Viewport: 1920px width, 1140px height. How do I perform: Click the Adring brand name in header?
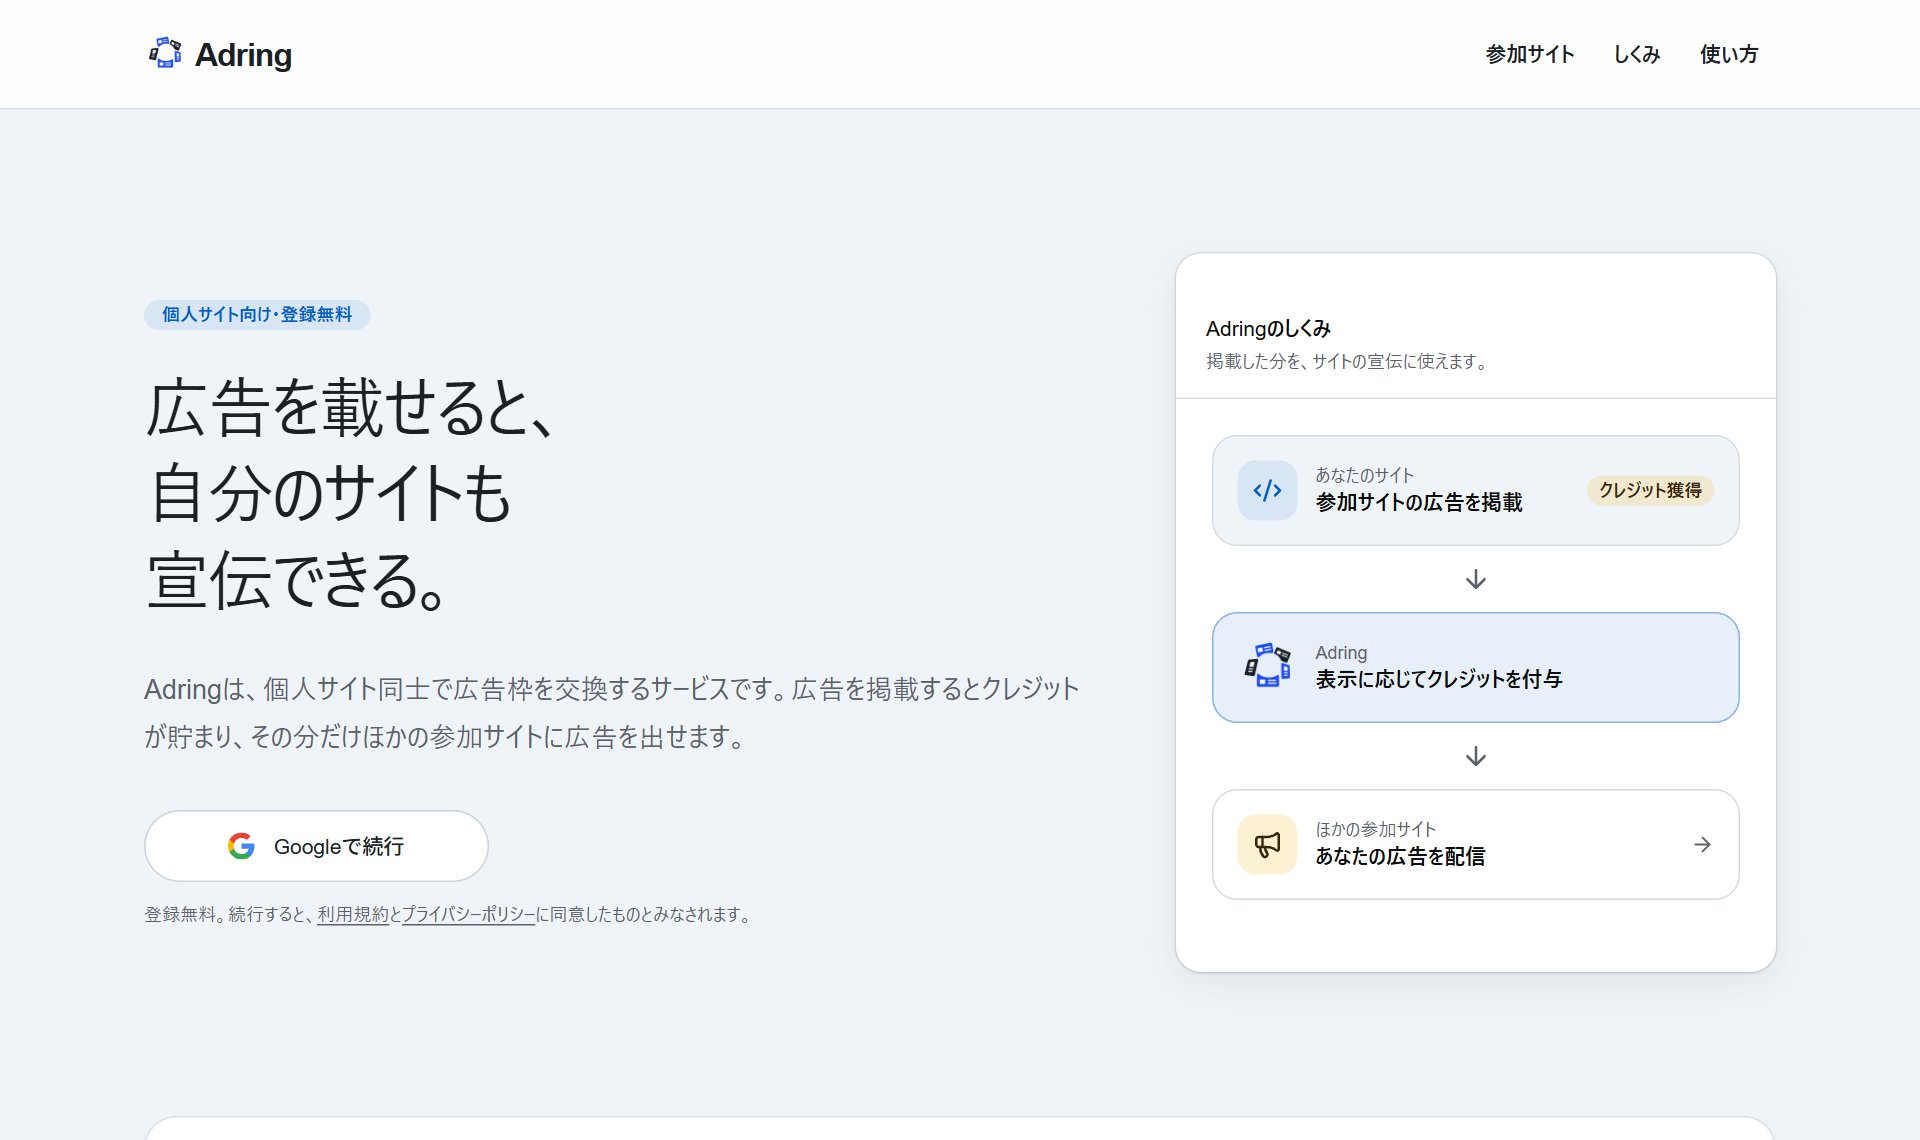click(243, 55)
